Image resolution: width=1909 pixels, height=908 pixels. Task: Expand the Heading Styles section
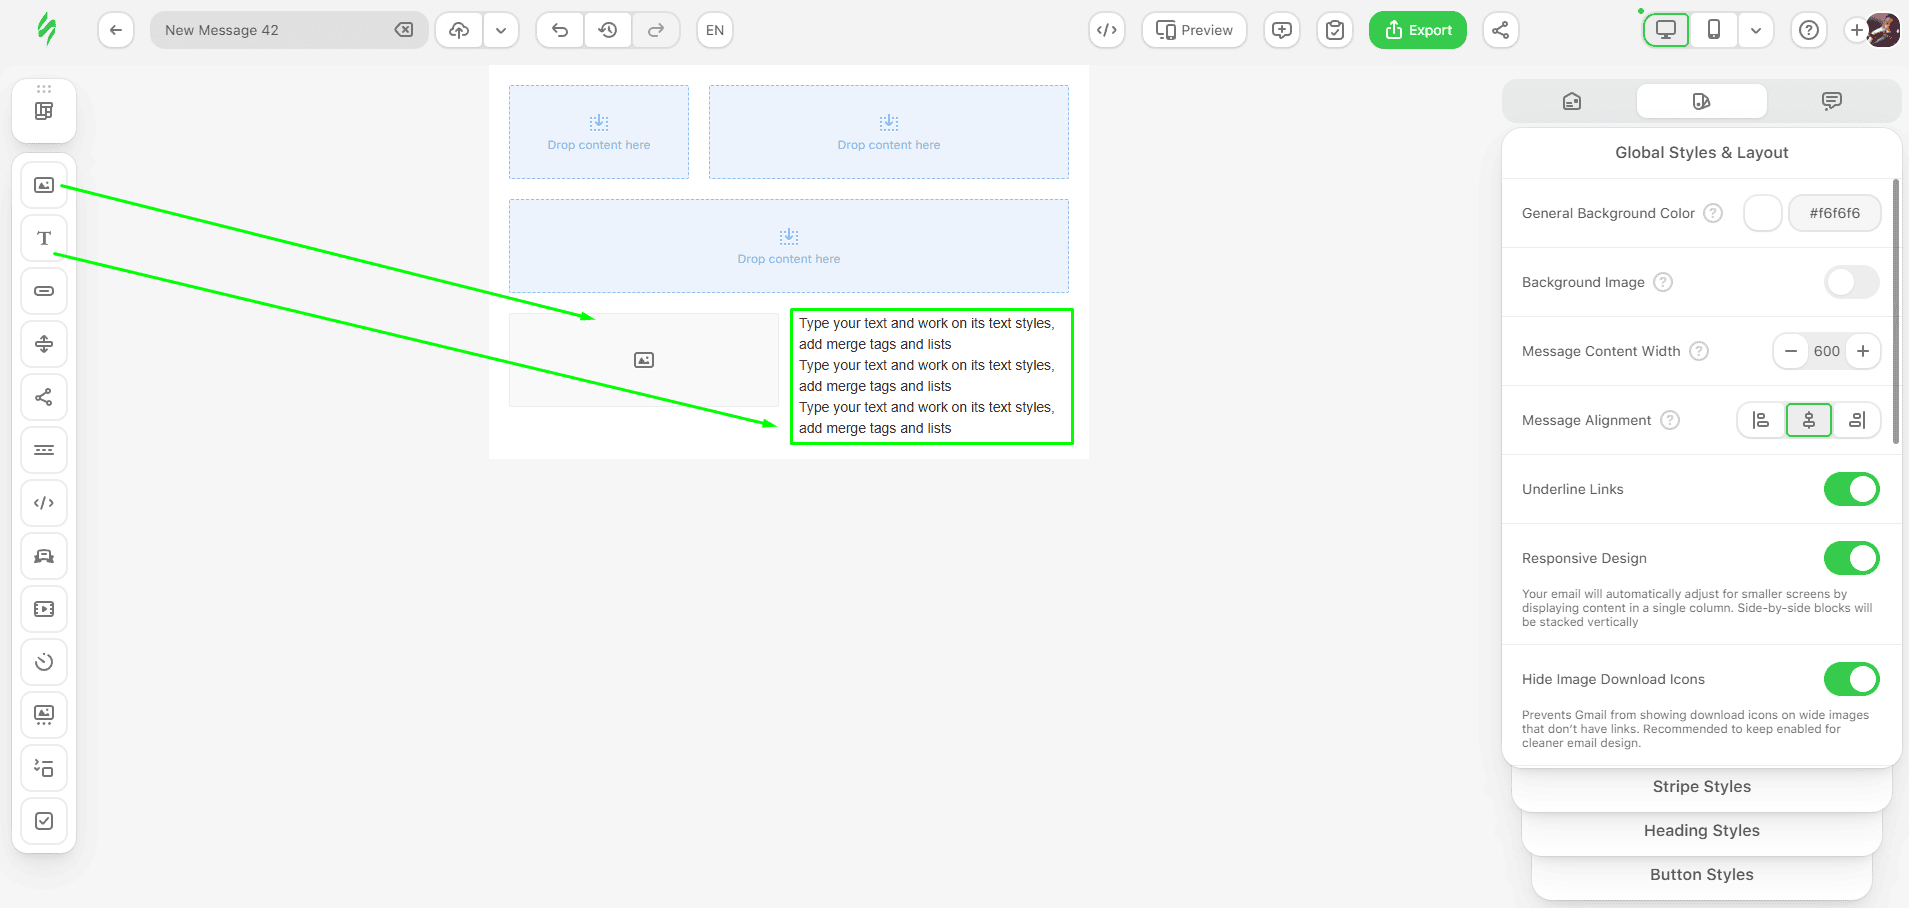point(1701,831)
